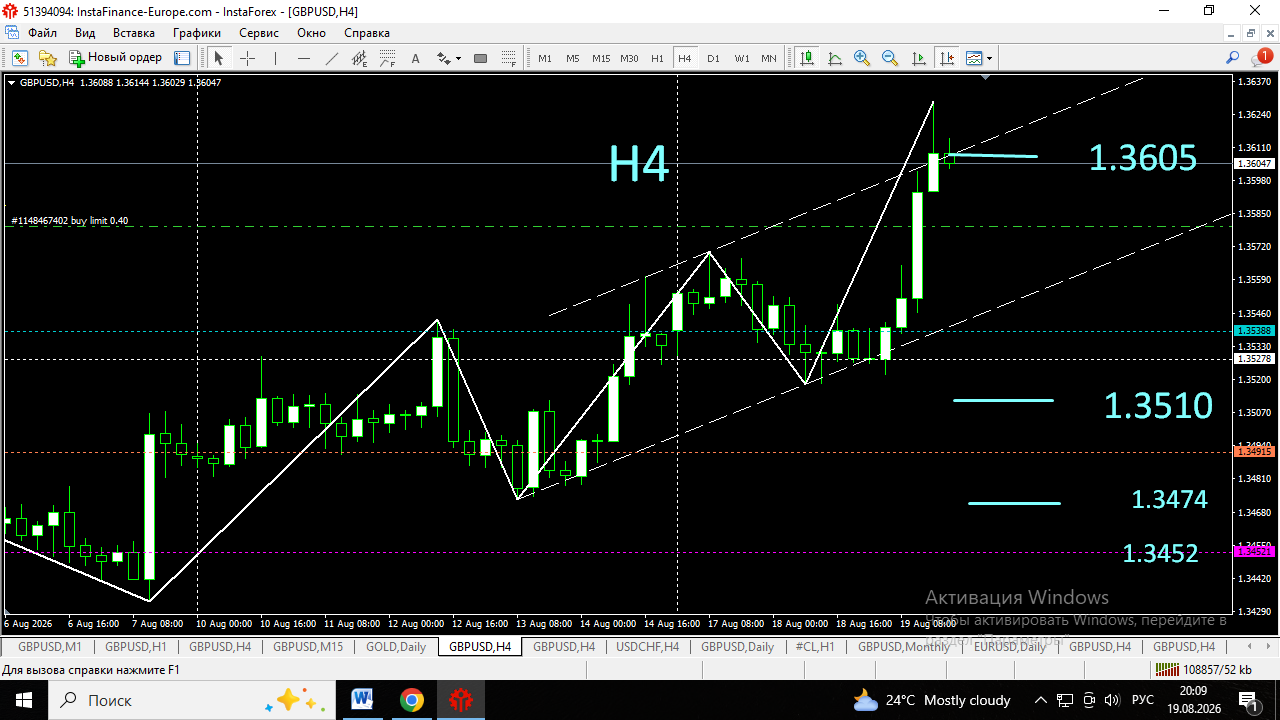This screenshot has width=1280, height=720.
Task: Toggle candlestick chart display
Action: click(x=807, y=58)
